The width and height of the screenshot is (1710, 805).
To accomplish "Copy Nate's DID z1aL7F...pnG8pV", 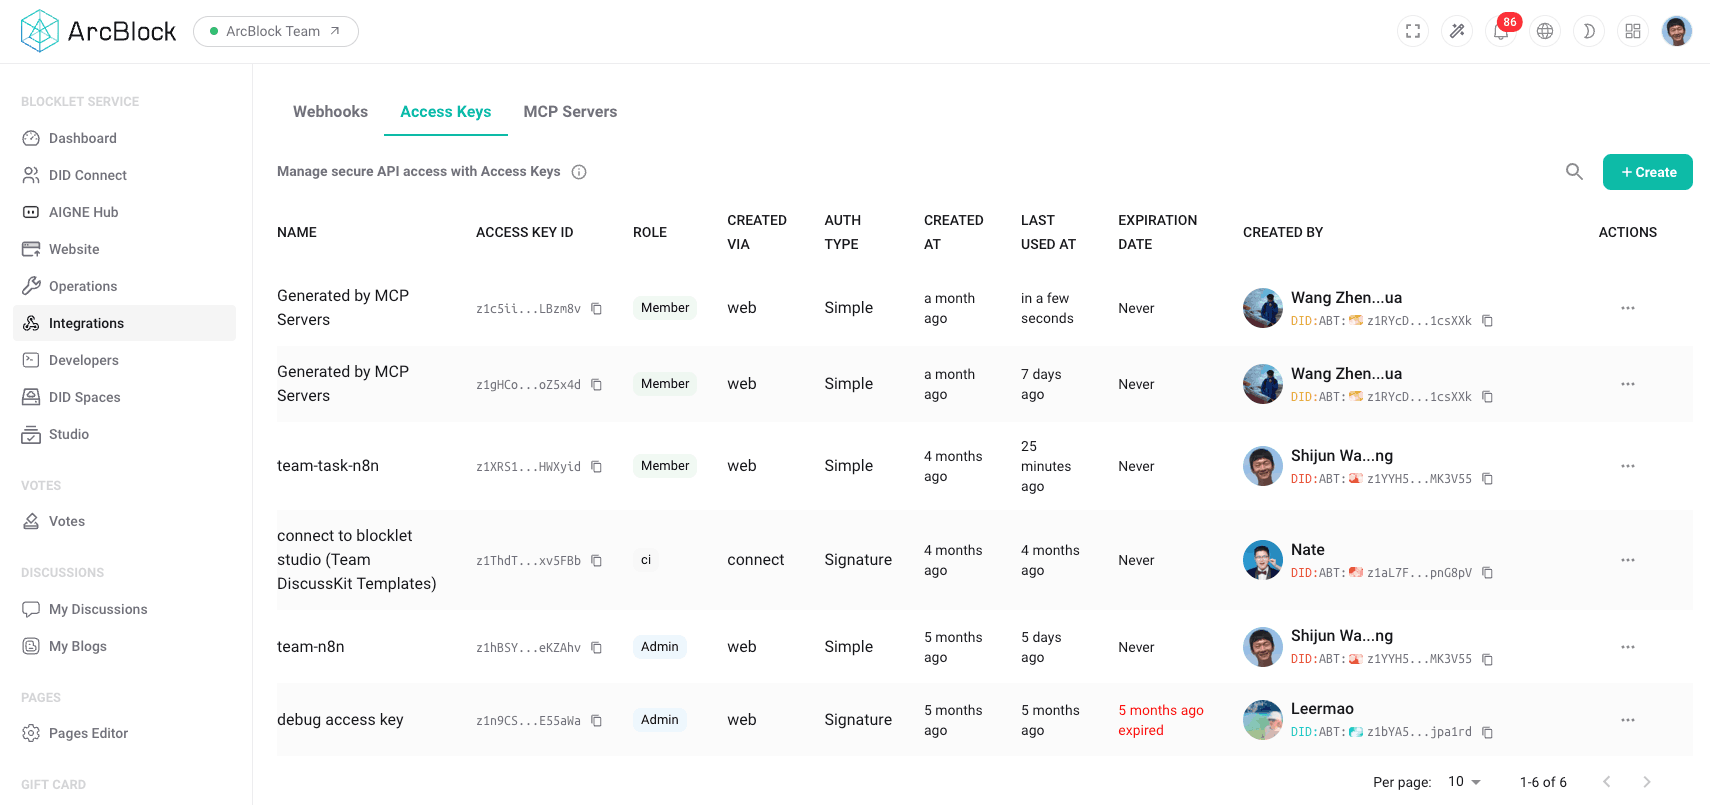I will pos(1487,573).
